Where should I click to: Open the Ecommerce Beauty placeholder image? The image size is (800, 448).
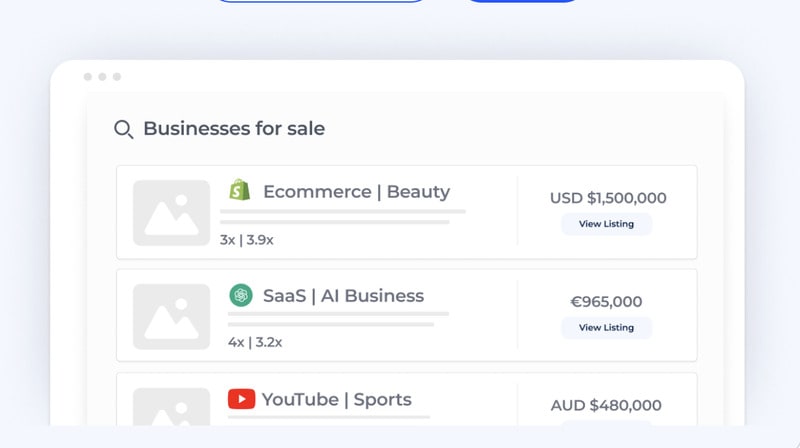[171, 213]
